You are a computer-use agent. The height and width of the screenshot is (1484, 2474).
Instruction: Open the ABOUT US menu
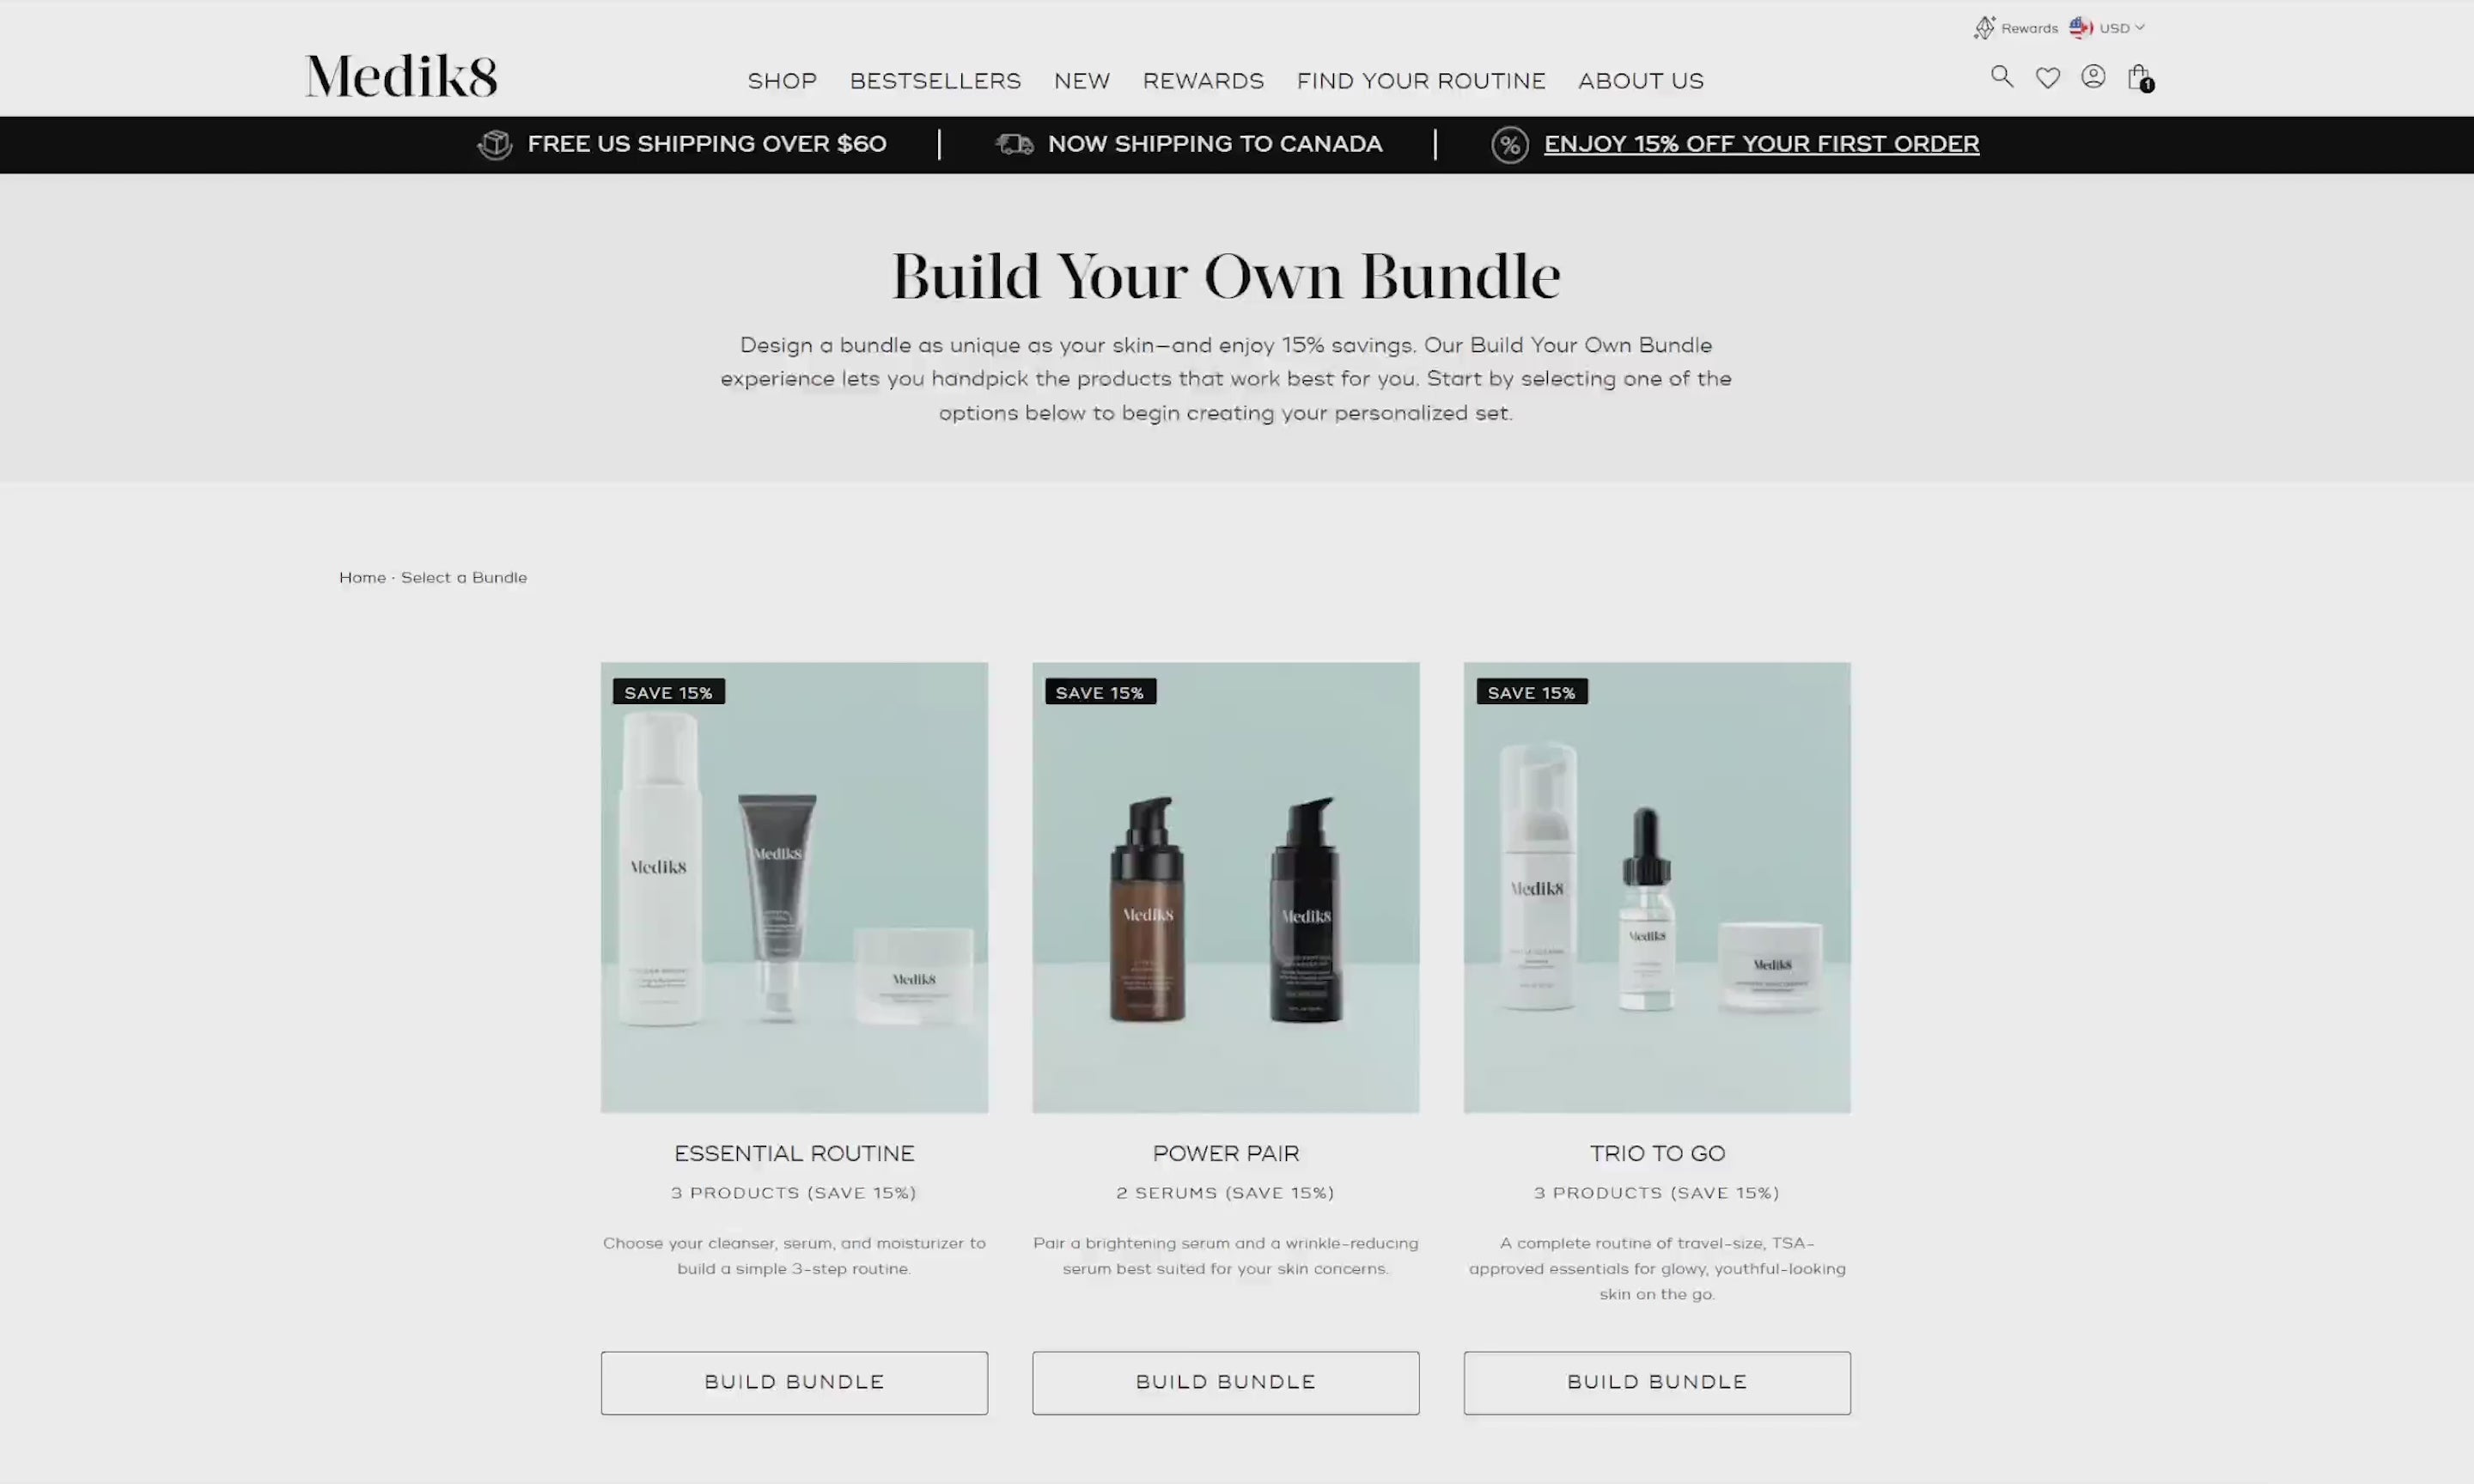click(1641, 81)
